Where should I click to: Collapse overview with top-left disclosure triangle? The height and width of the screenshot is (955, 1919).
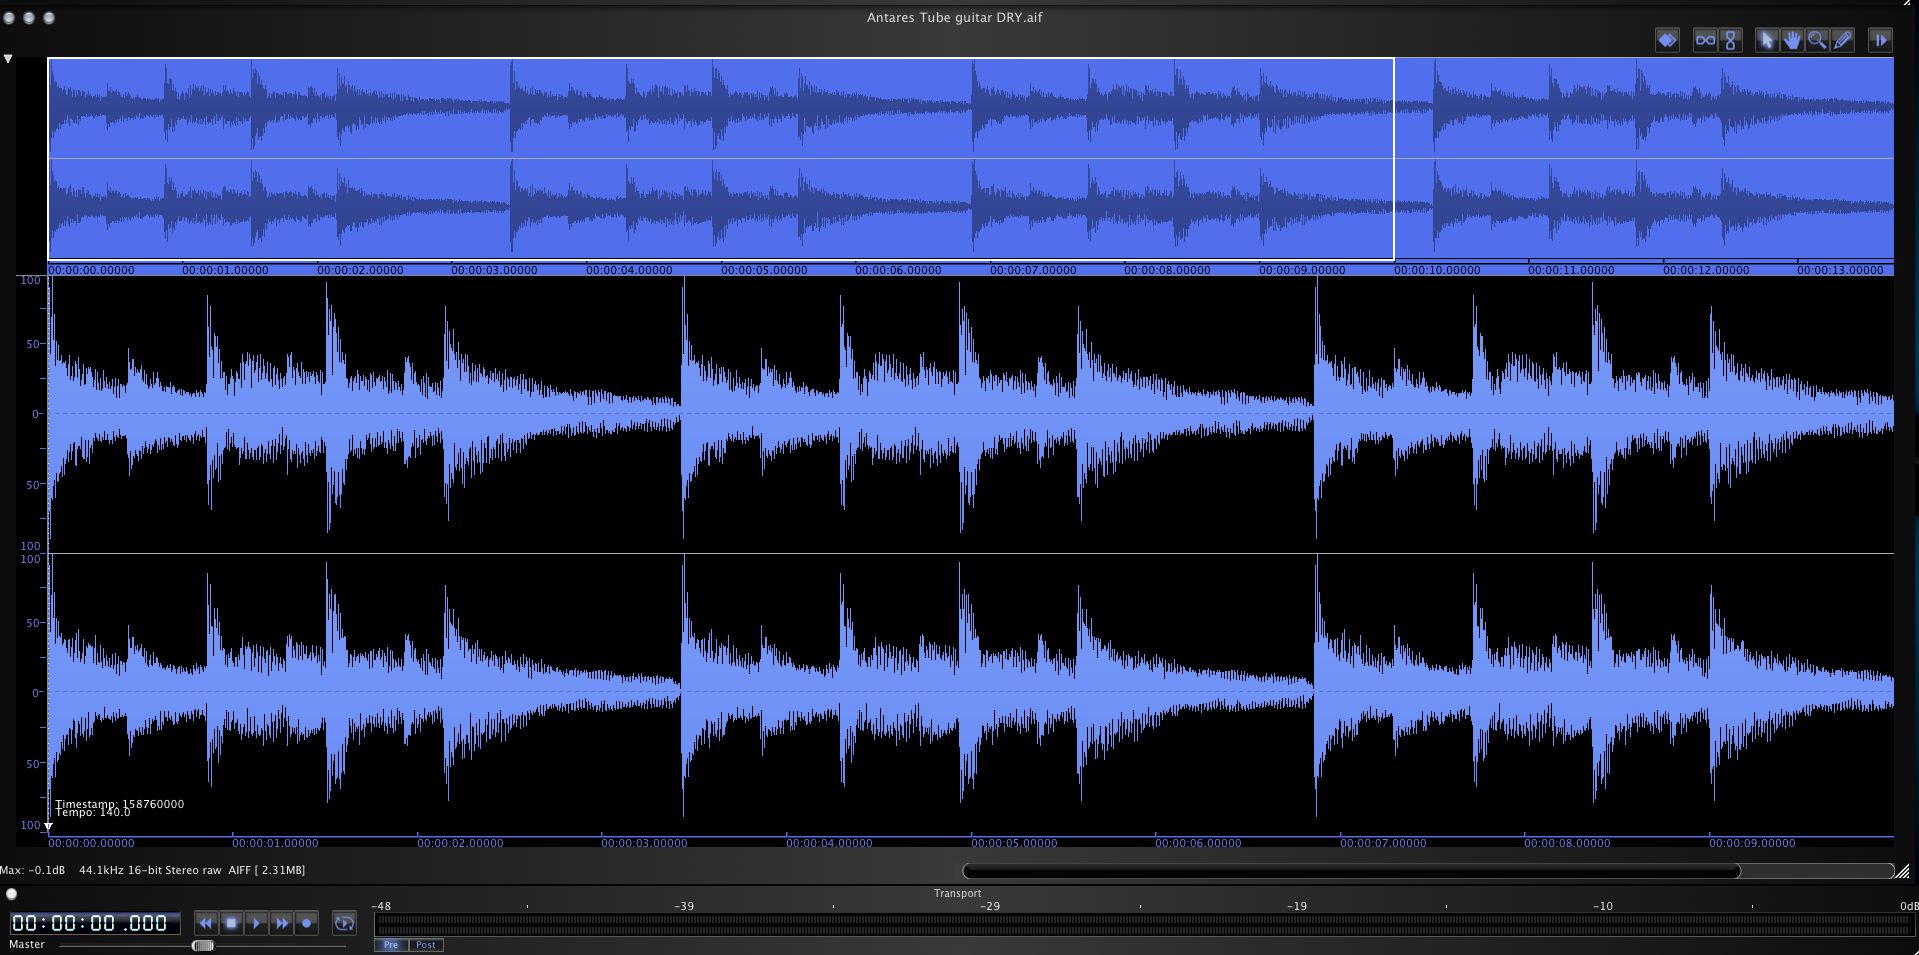[8, 59]
